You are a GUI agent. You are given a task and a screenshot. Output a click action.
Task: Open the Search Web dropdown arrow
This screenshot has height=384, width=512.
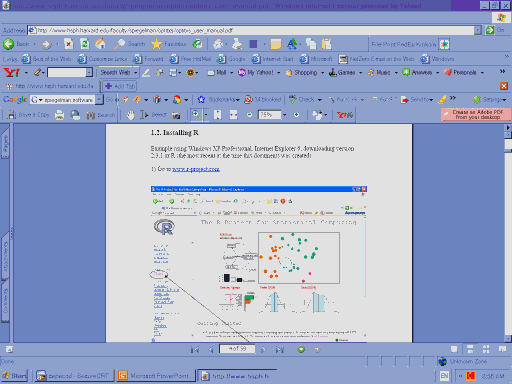pos(135,72)
